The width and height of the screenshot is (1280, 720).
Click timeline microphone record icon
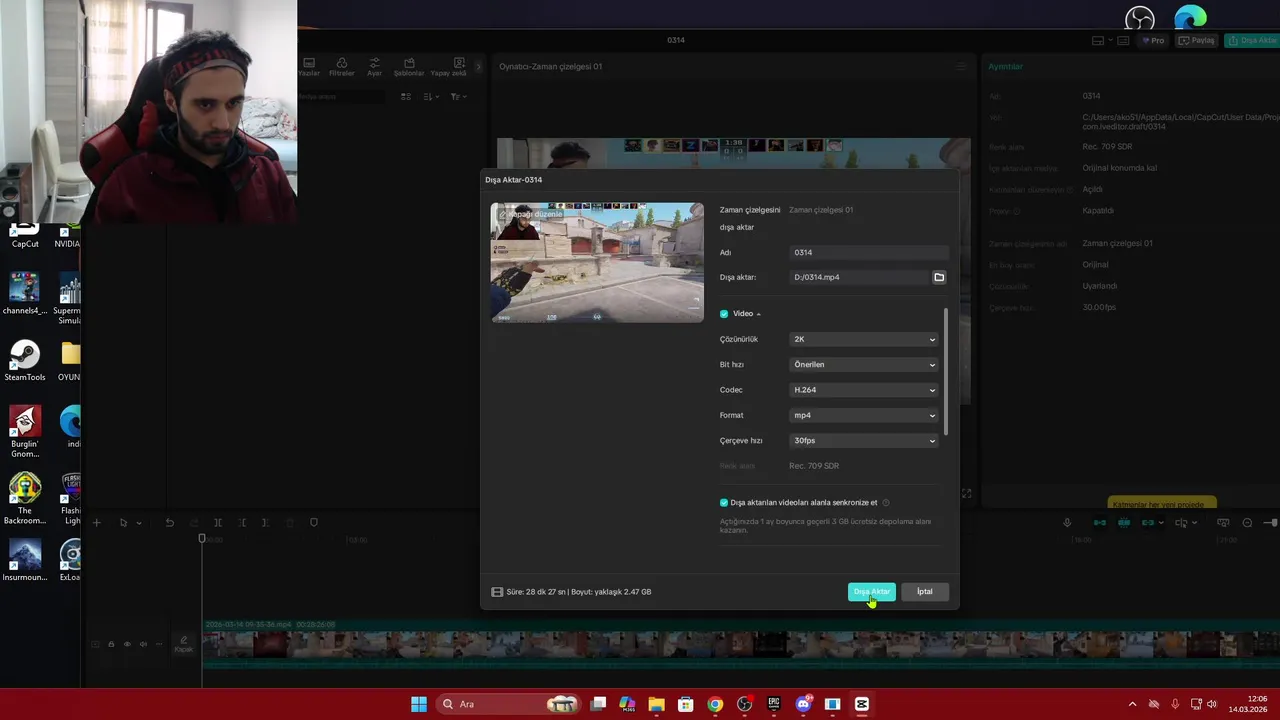coord(1067,523)
